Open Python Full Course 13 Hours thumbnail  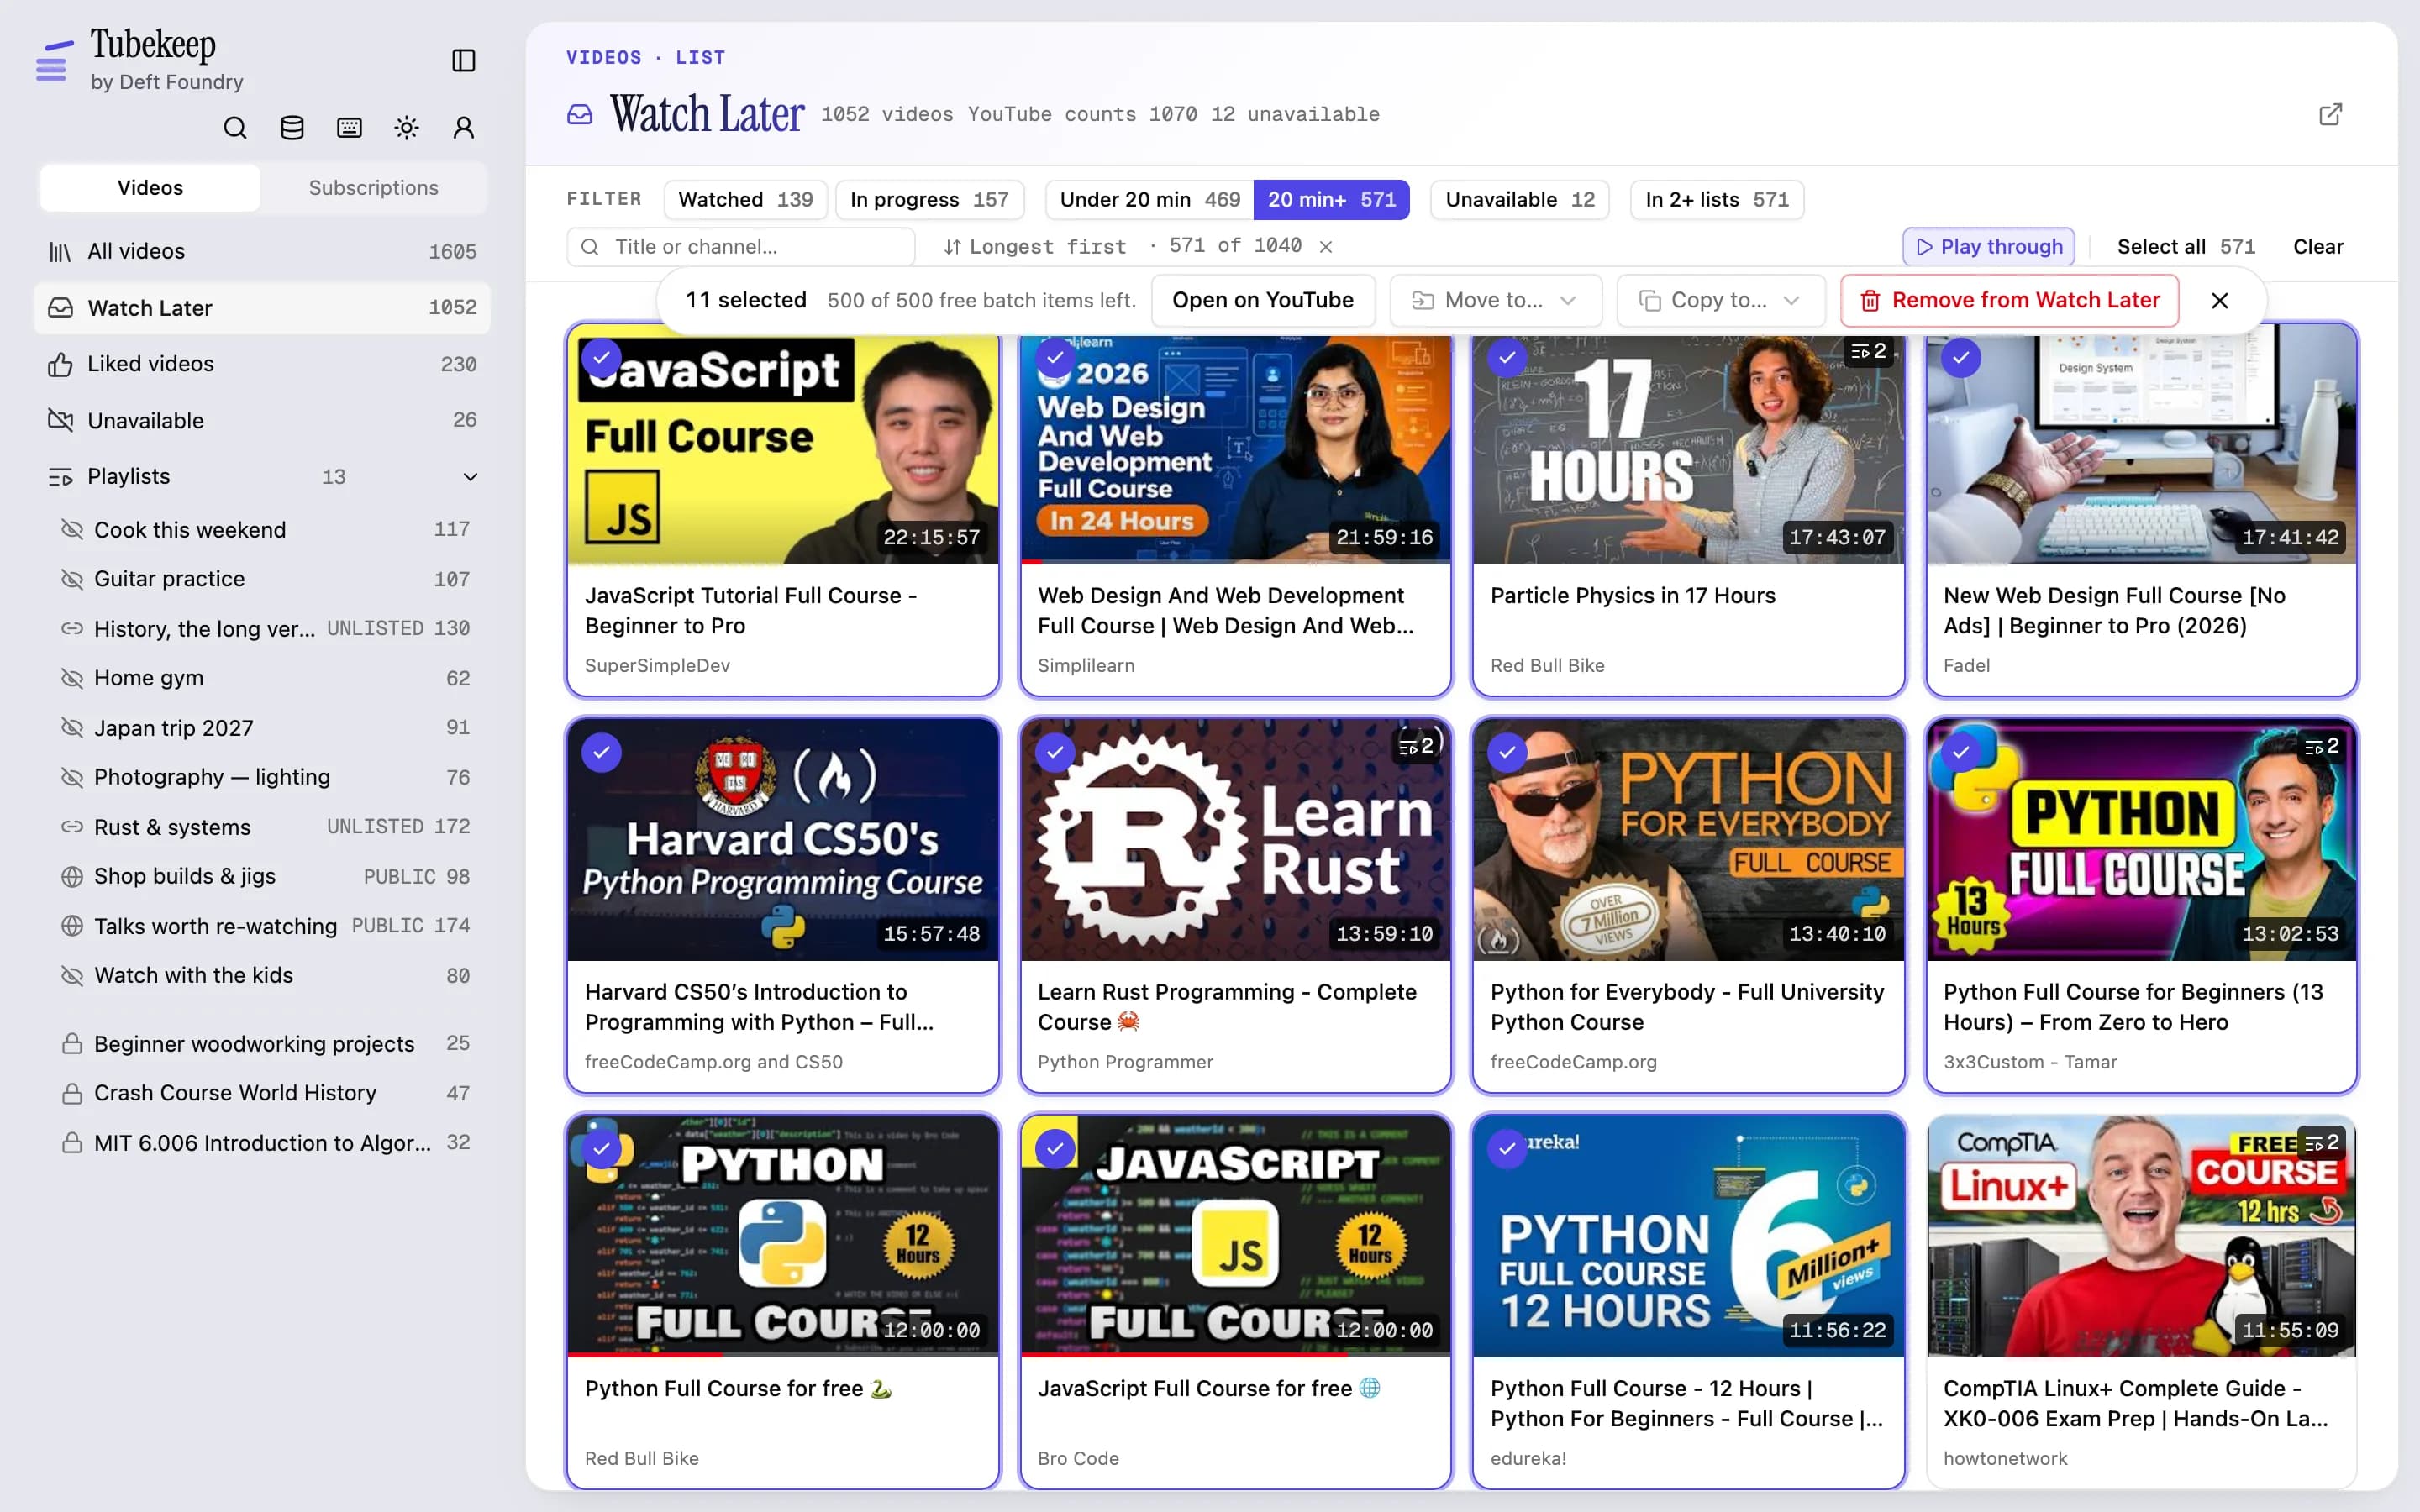click(2141, 840)
